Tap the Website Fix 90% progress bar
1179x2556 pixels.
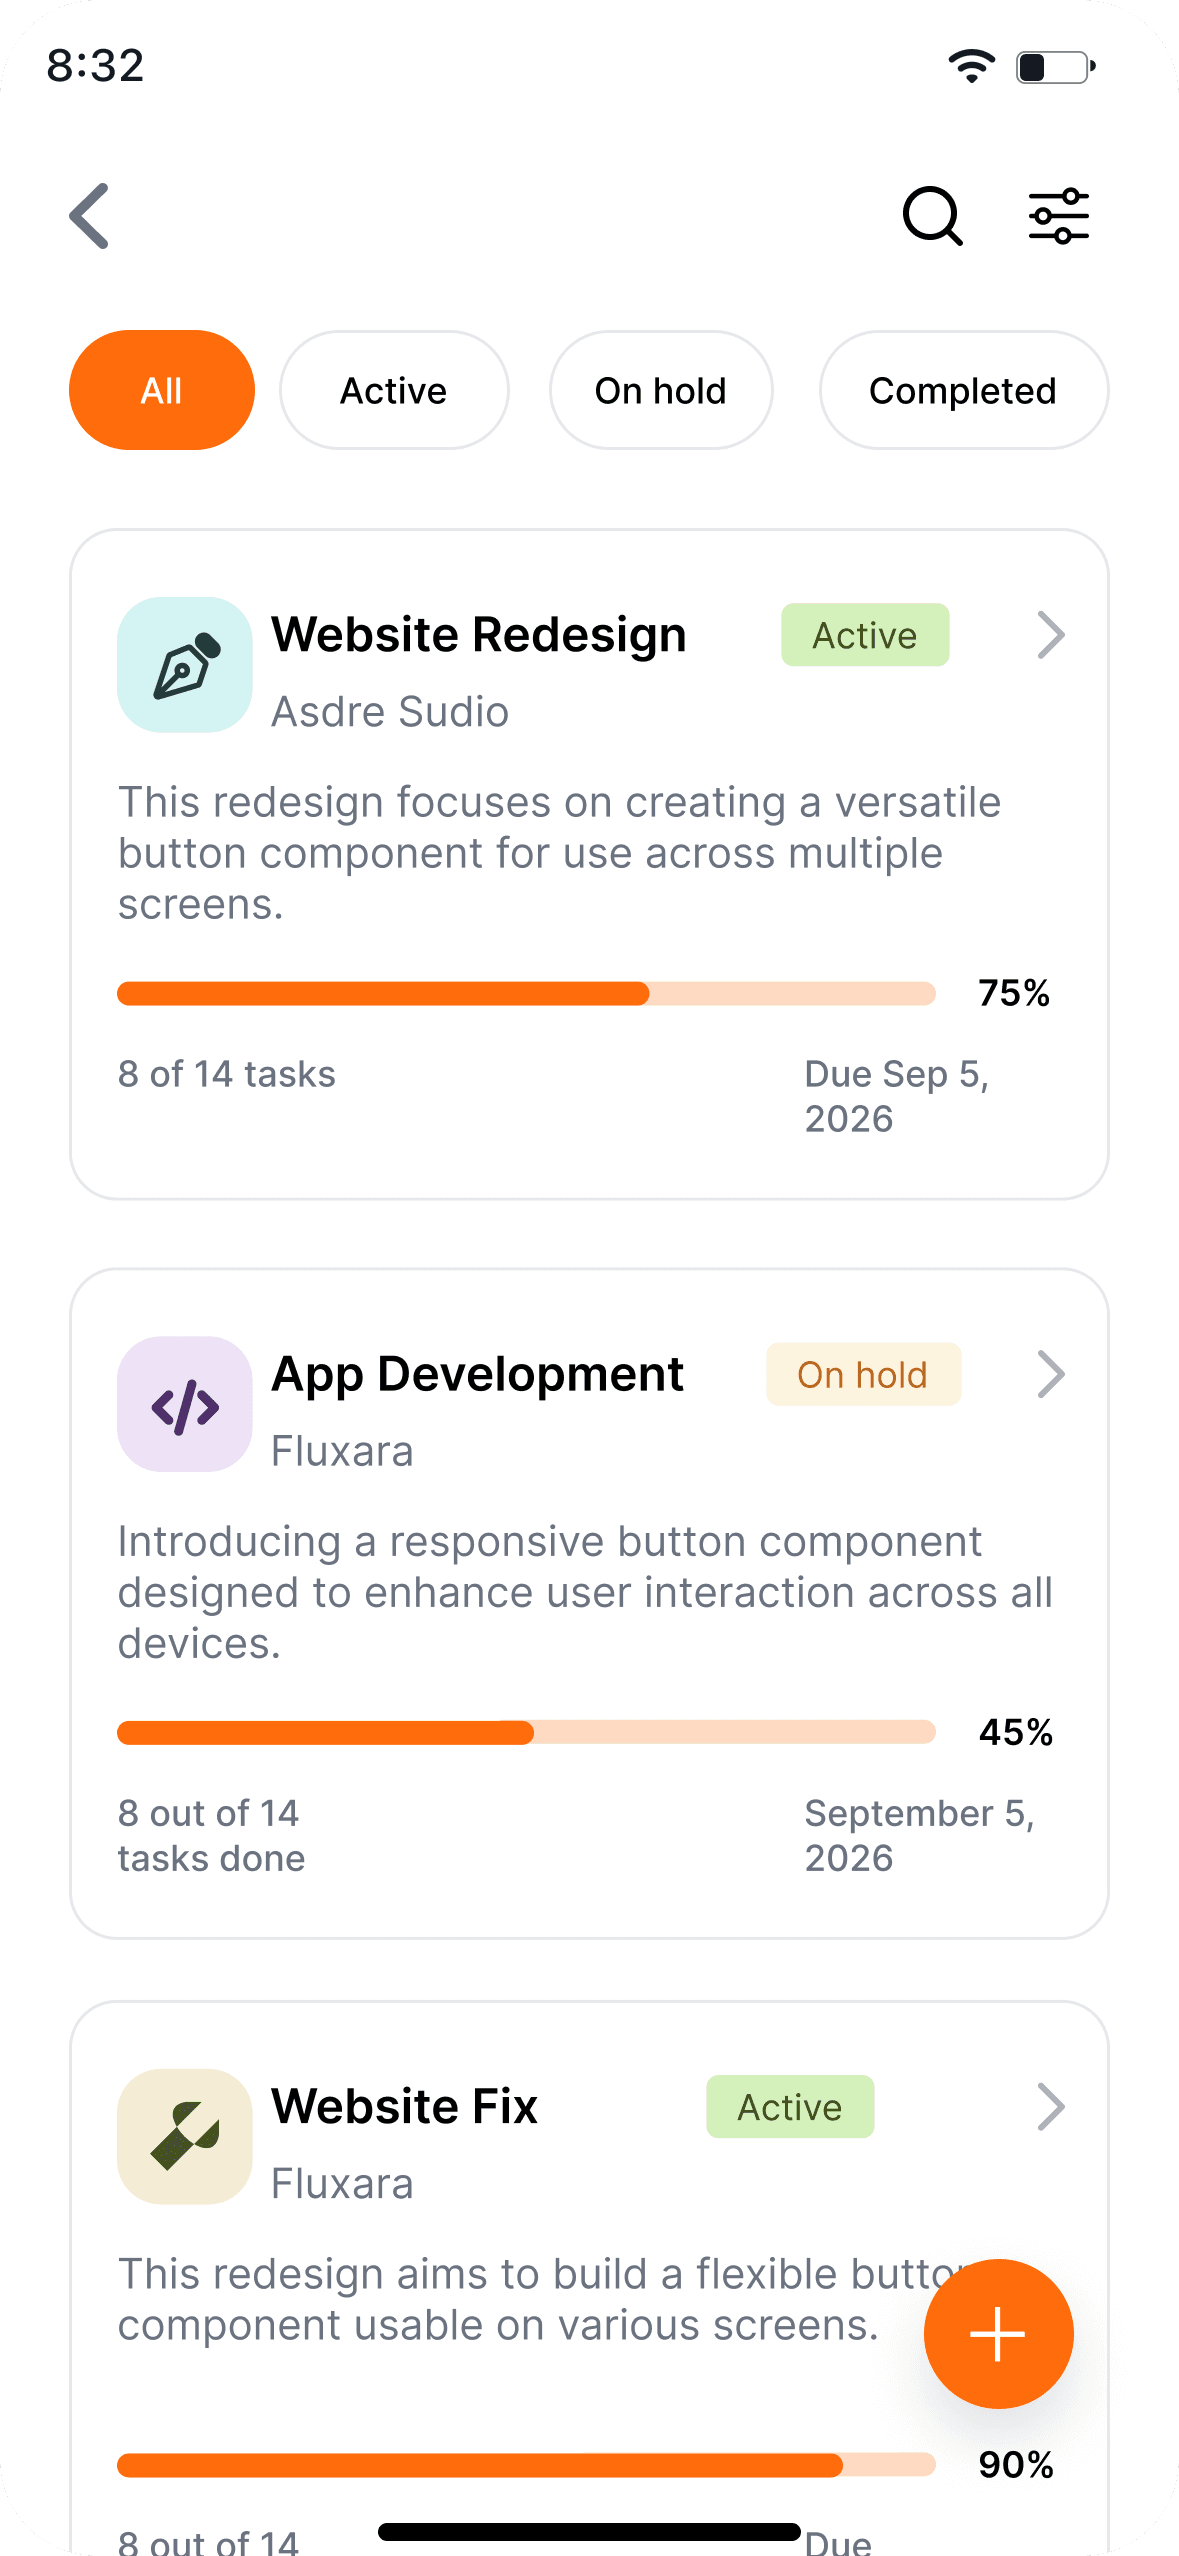[526, 2465]
